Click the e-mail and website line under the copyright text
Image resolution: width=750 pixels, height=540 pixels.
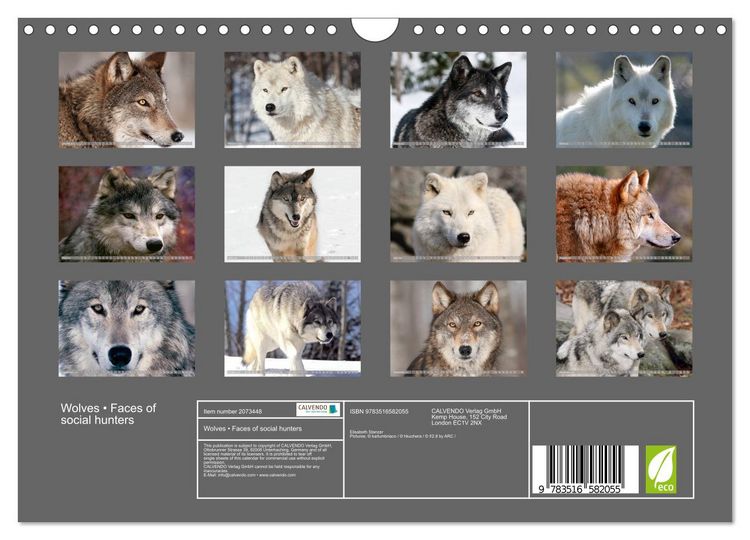249,475
